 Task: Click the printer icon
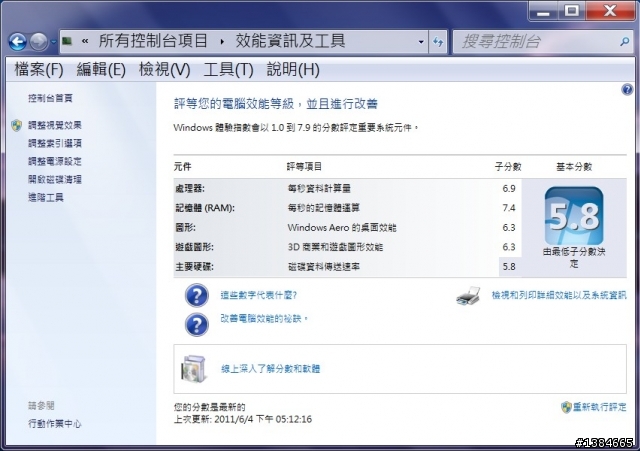point(468,296)
